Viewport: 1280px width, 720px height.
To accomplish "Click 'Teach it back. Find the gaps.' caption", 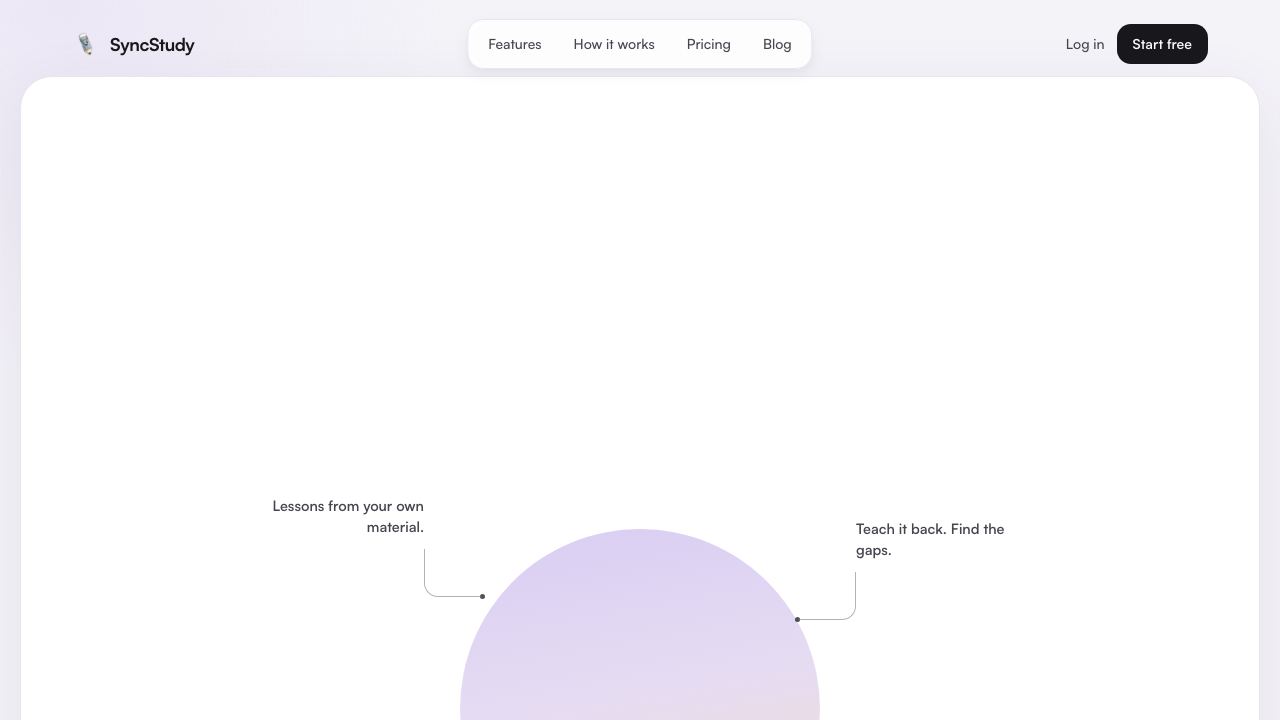I will pos(930,539).
